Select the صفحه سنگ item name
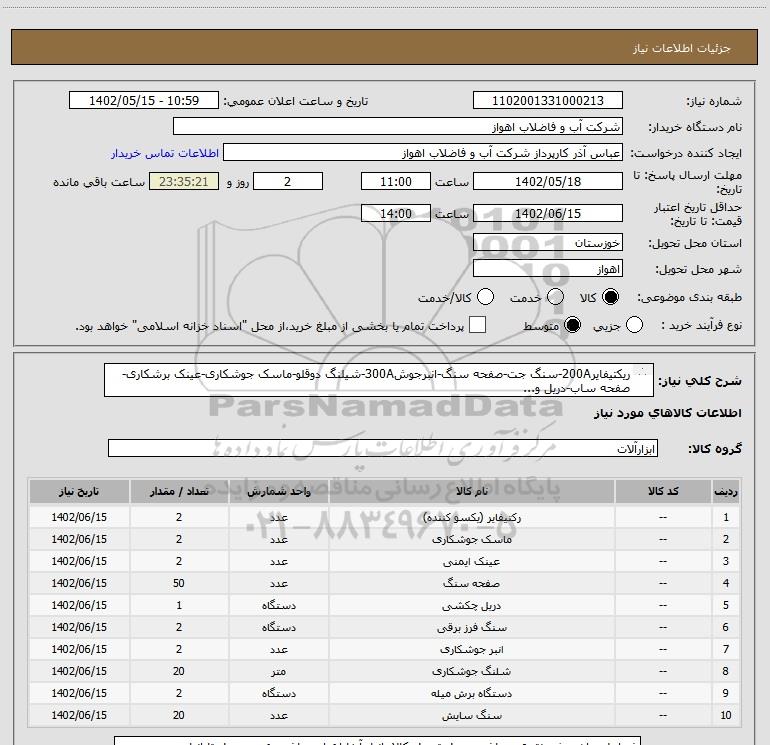The image size is (770, 745). point(471,583)
